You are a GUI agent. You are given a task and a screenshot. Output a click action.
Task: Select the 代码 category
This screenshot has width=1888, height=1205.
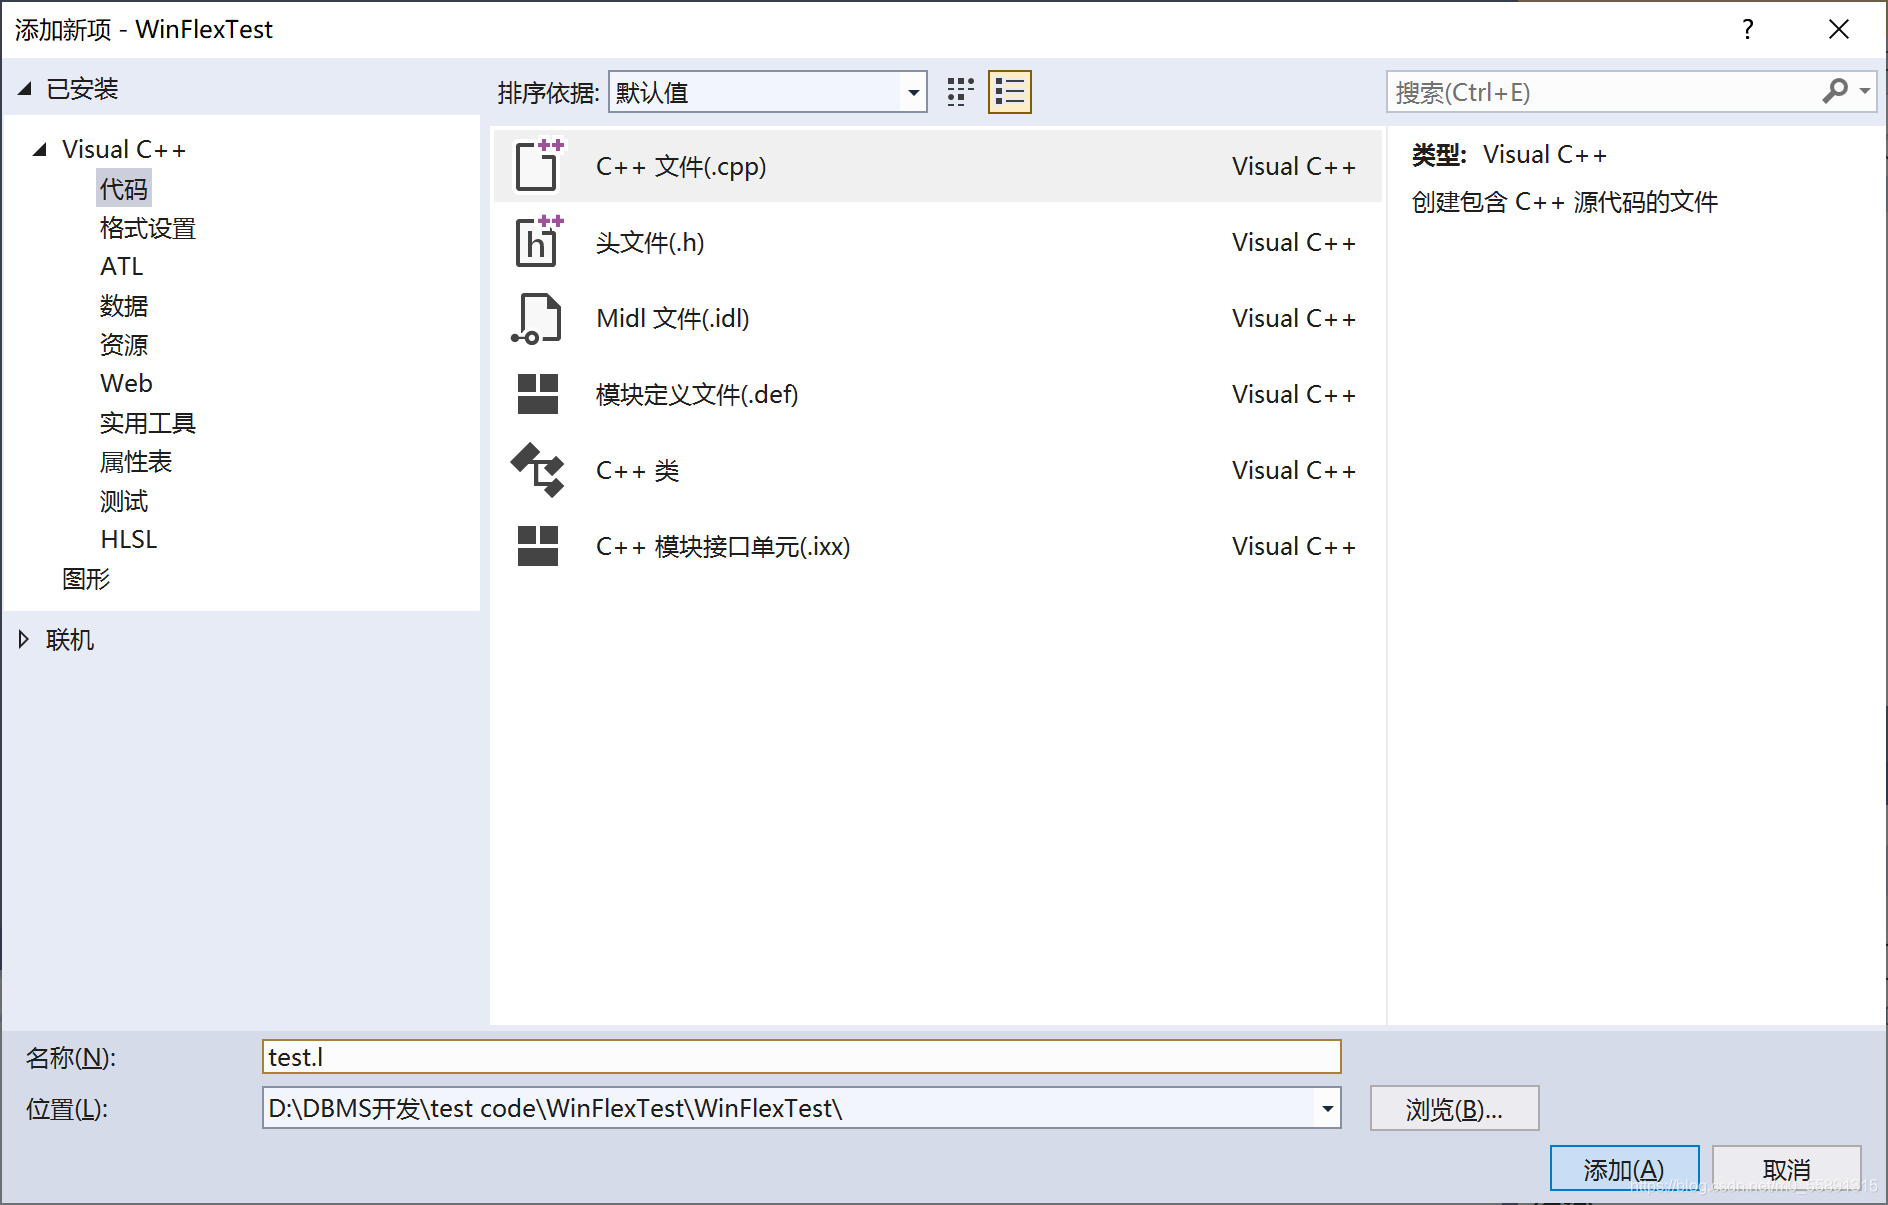click(124, 189)
